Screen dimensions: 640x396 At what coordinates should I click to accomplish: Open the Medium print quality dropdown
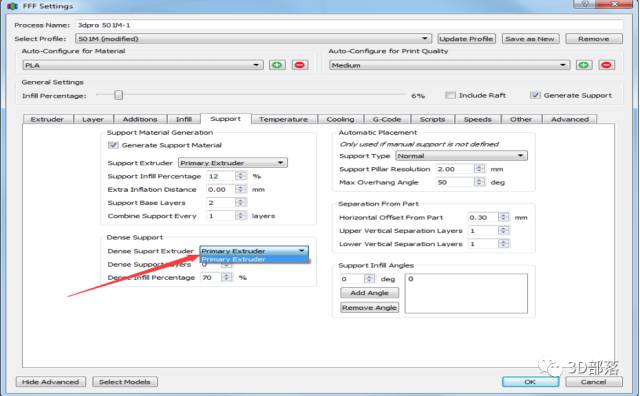tap(449, 65)
